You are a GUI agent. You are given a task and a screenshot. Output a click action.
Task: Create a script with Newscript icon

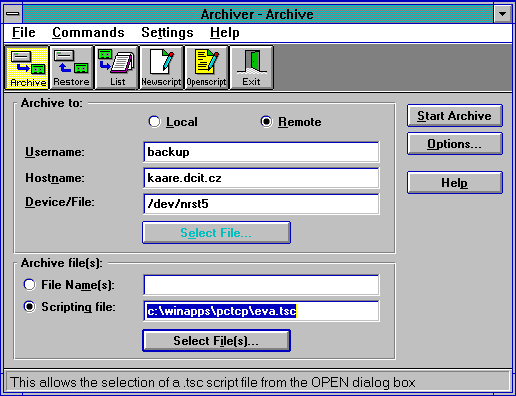click(161, 68)
